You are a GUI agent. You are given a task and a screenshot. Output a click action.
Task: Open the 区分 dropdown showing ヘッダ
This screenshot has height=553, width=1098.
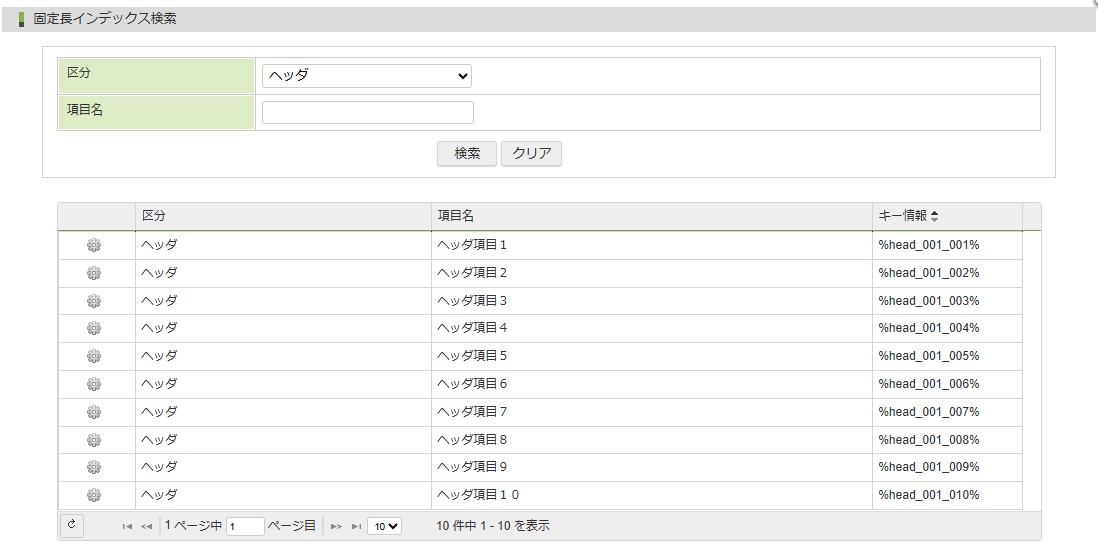coord(366,76)
